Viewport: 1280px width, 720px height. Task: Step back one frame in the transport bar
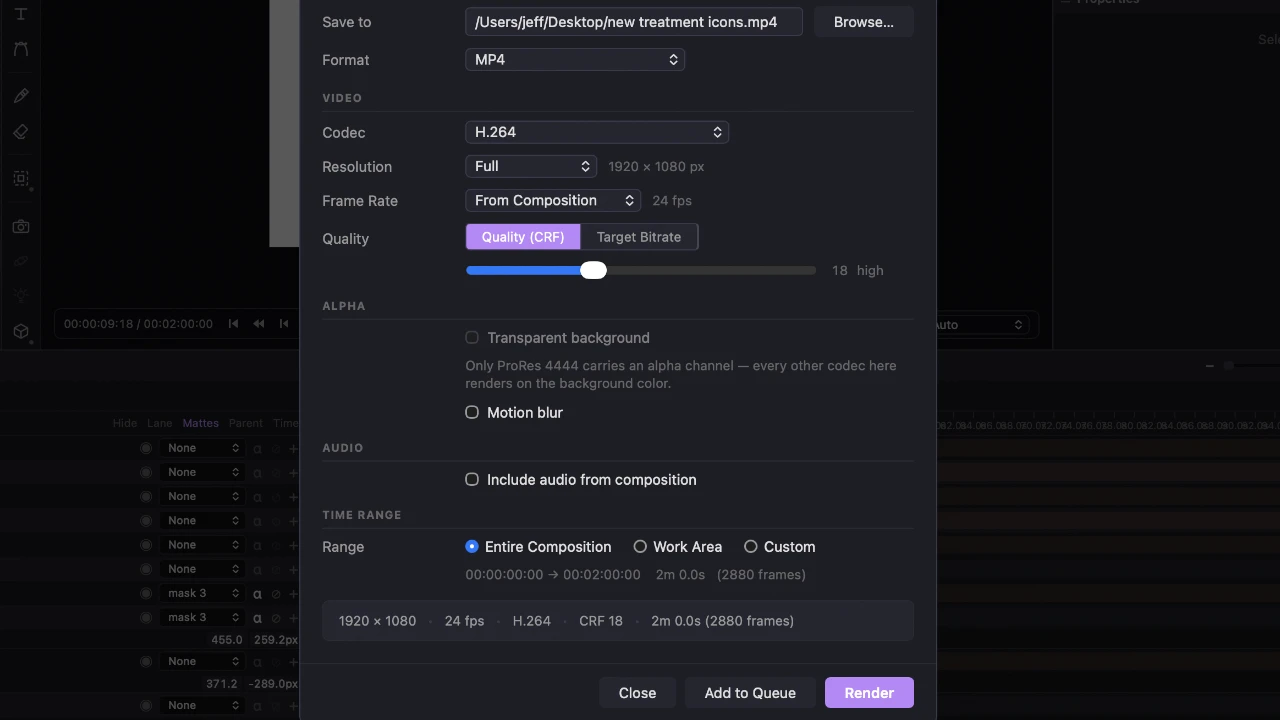click(284, 324)
